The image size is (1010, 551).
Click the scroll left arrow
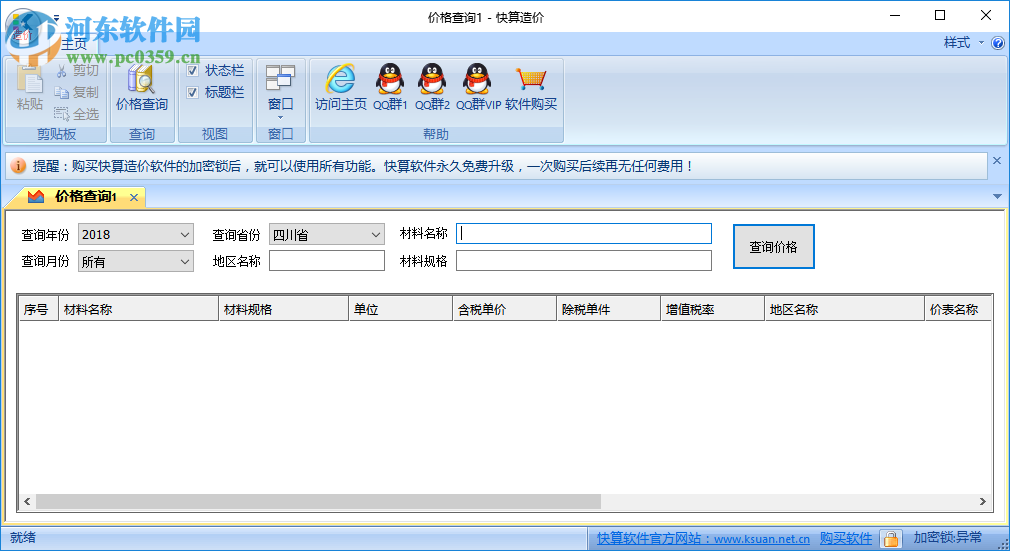tap(27, 501)
